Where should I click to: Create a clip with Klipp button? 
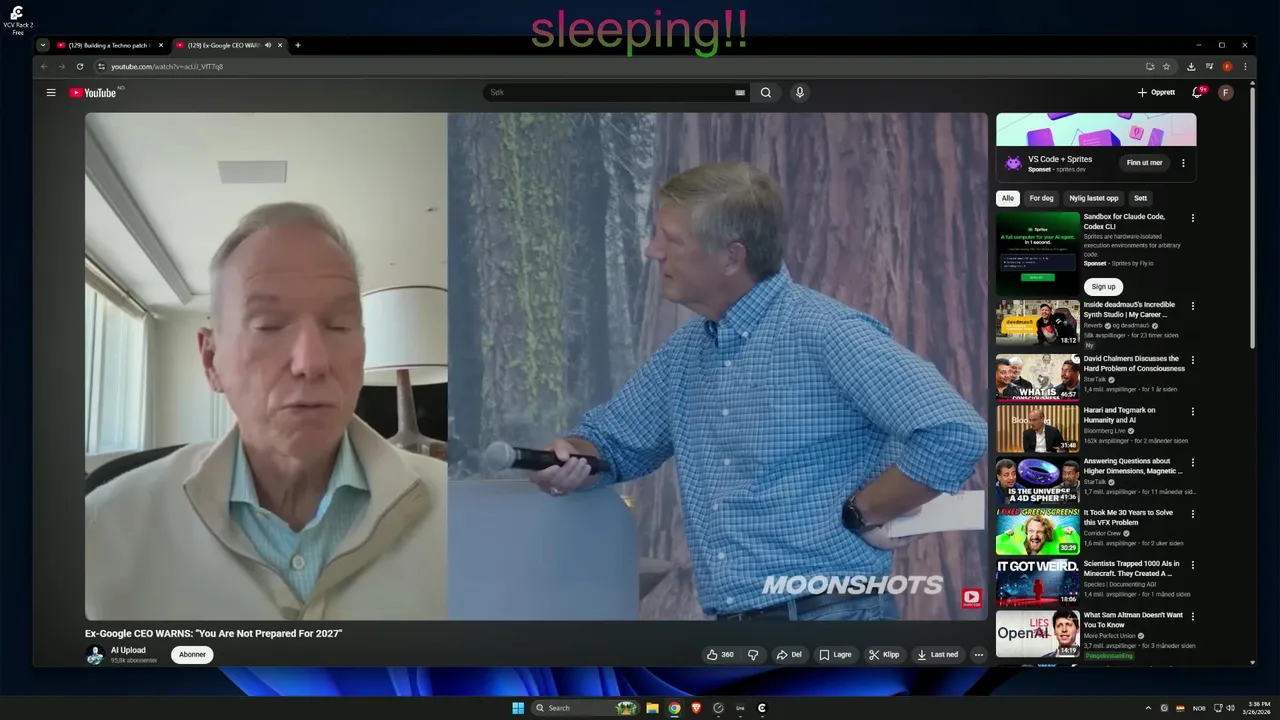pyautogui.click(x=884, y=655)
